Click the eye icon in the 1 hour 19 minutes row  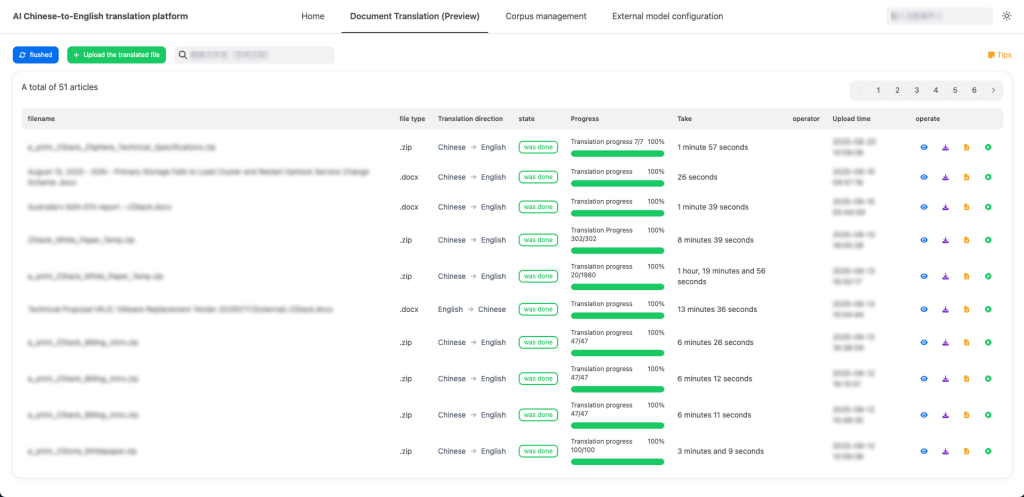924,276
